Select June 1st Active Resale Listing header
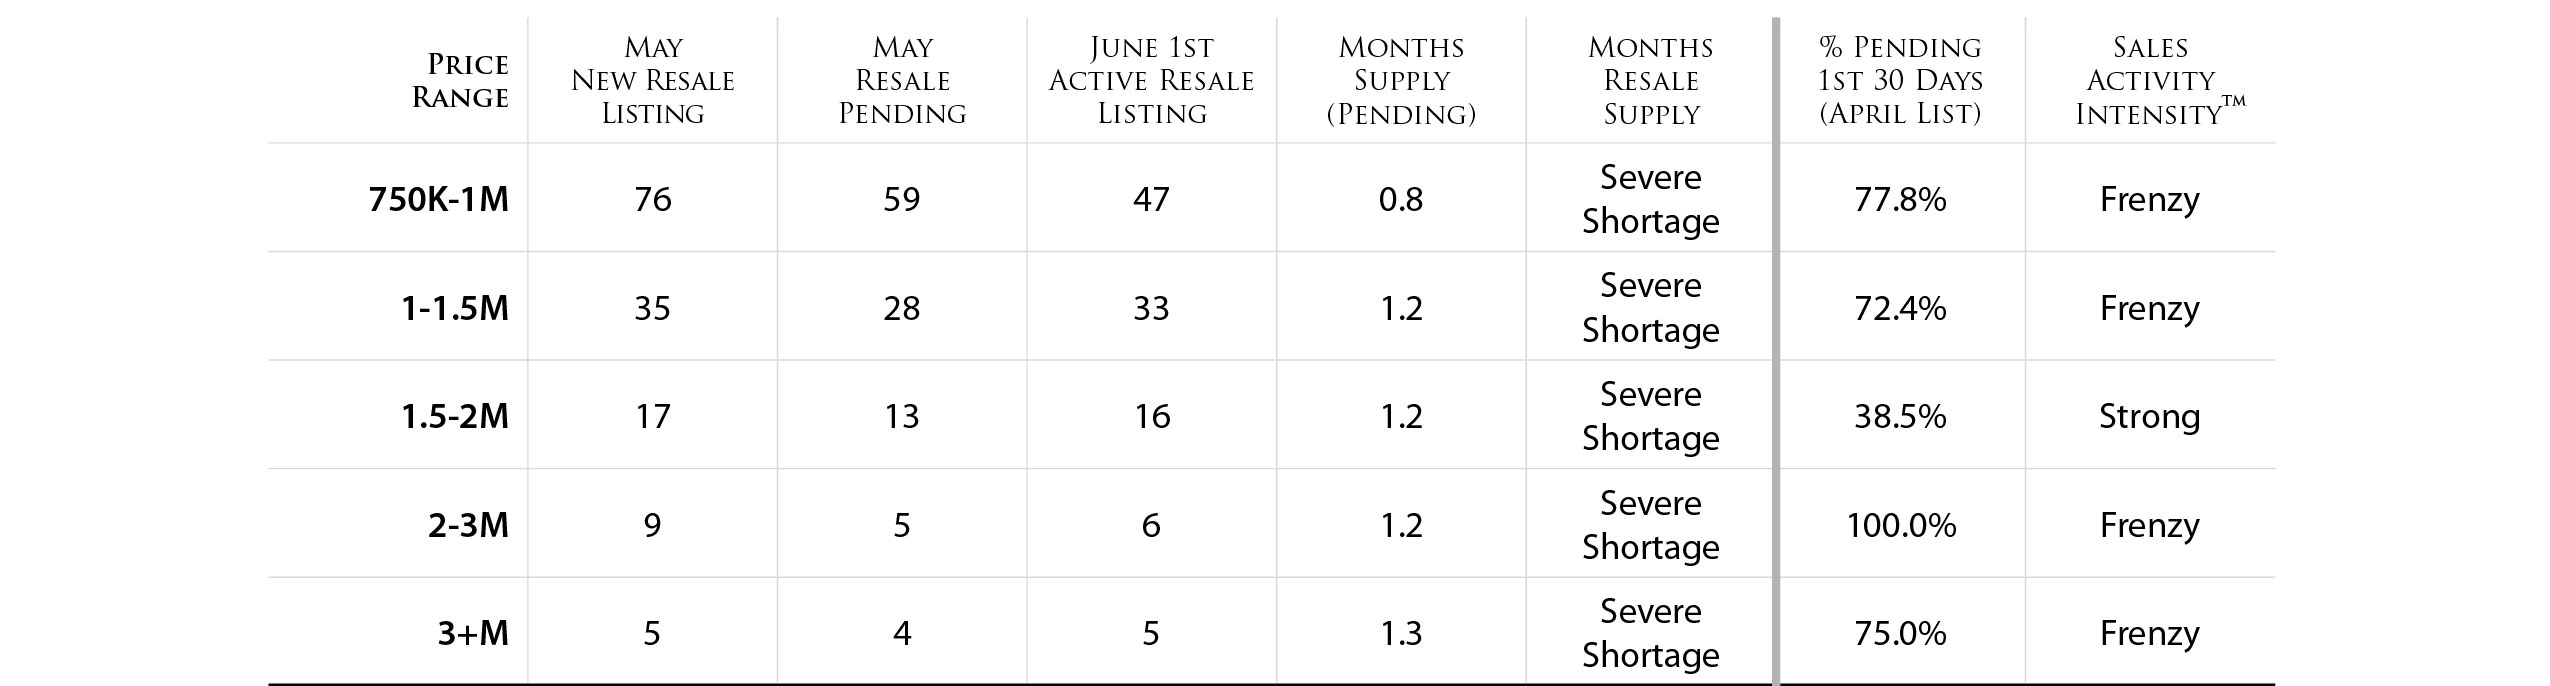This screenshot has height=686, width=2550. 1151,80
